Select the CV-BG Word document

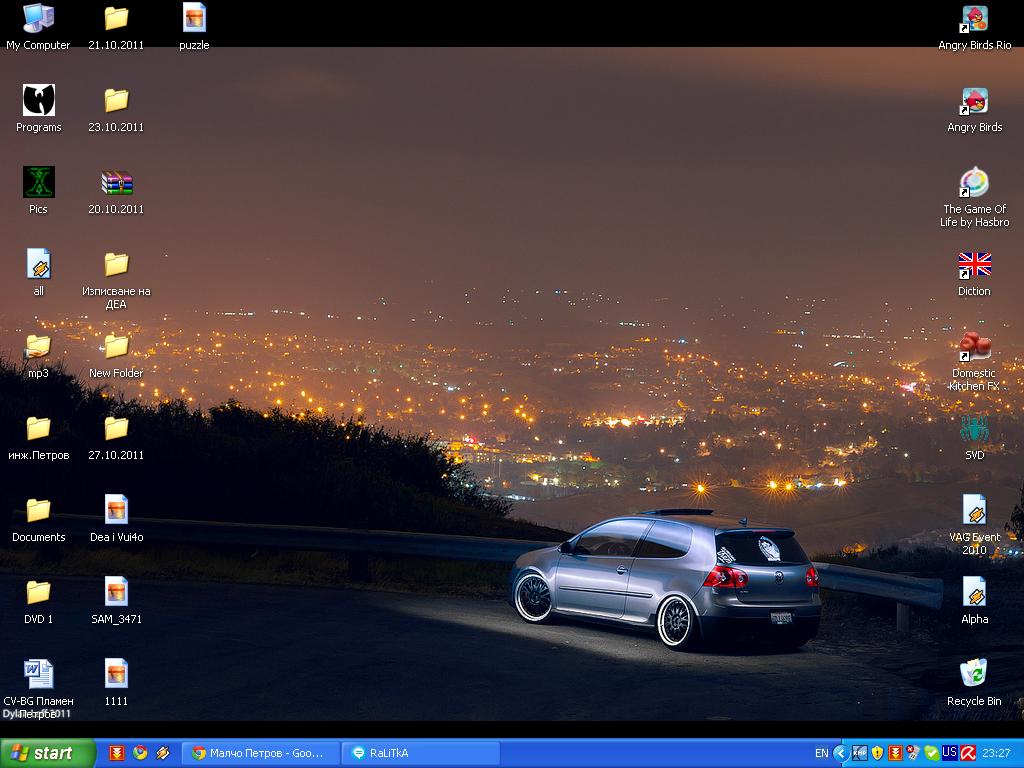pyautogui.click(x=38, y=673)
